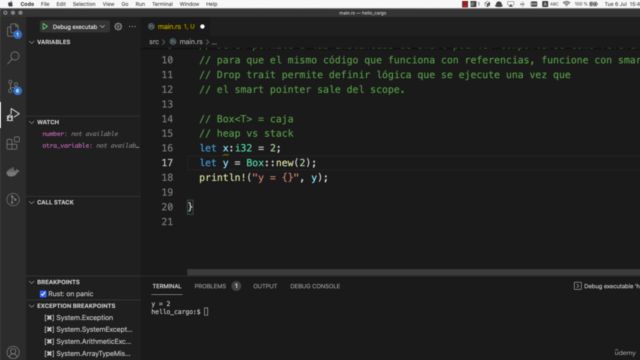Select the main.rs editor tab
This screenshot has width=640, height=360.
176,27
